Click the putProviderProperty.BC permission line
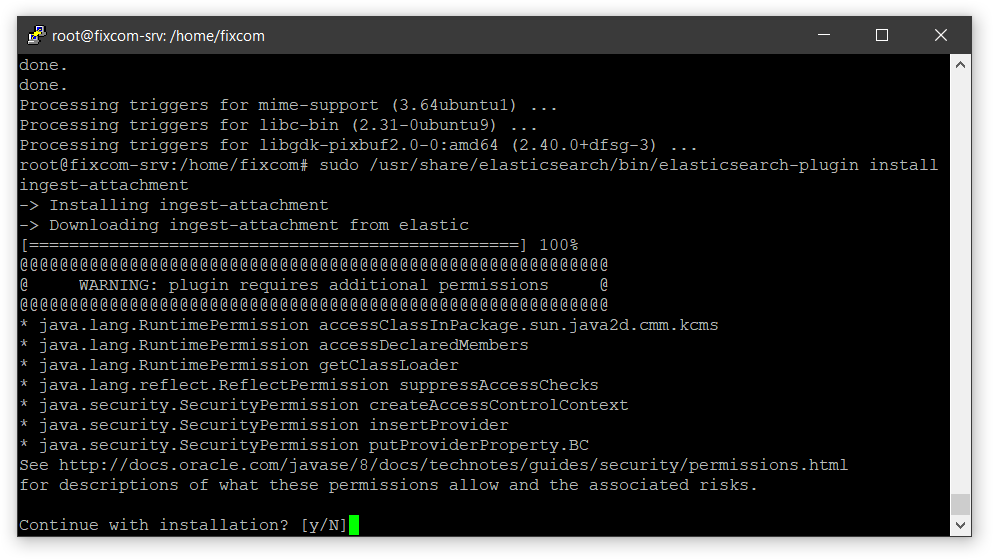Viewport: 993px width, 559px height. pyautogui.click(x=304, y=445)
